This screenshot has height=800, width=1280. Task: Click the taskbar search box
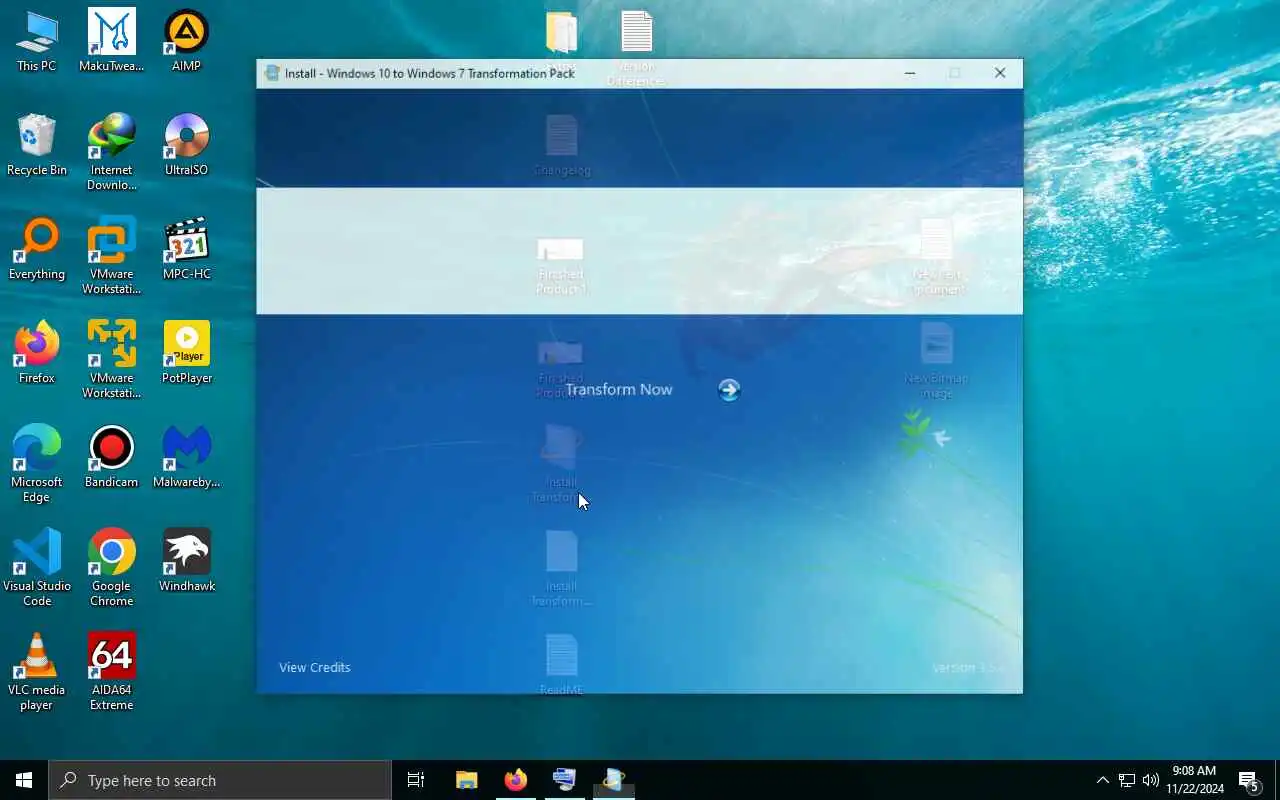(220, 780)
